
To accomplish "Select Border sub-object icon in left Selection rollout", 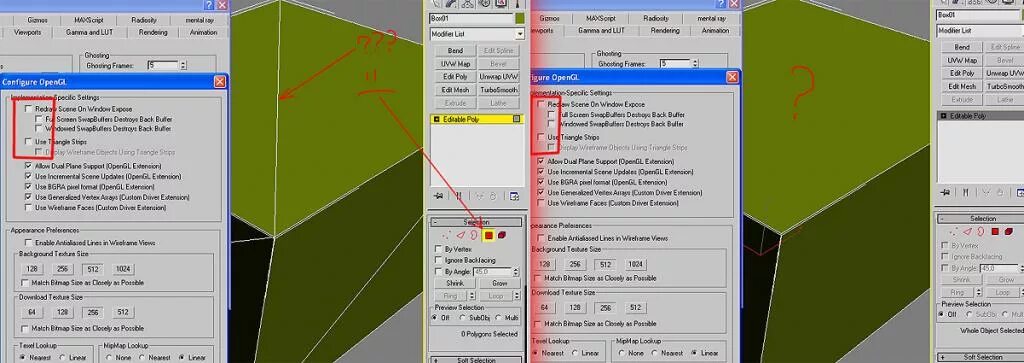I will pyautogui.click(x=473, y=235).
